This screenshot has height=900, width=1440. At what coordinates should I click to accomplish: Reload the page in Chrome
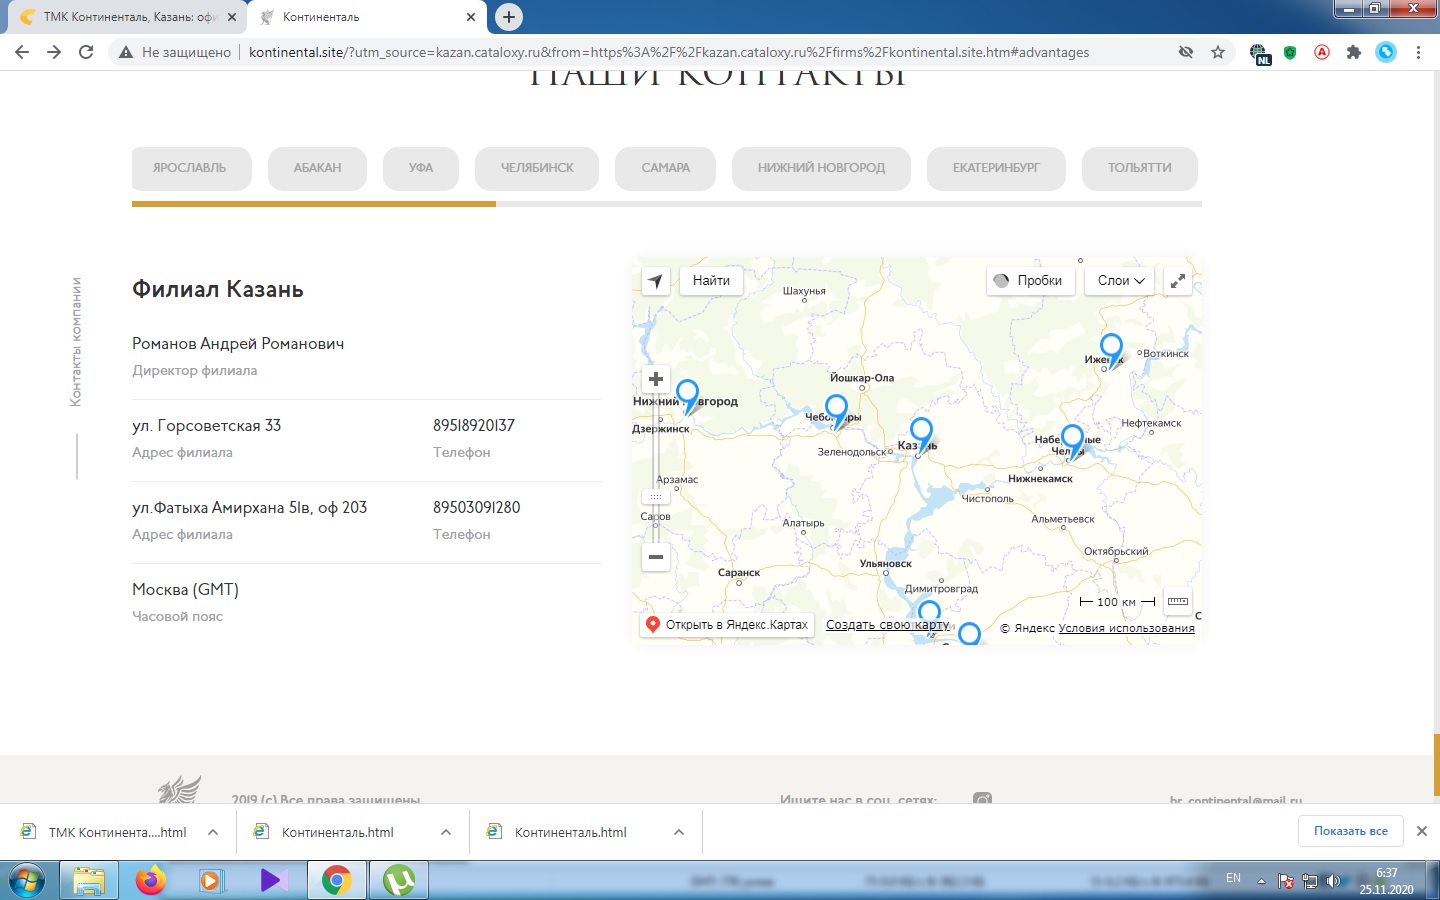(x=86, y=52)
